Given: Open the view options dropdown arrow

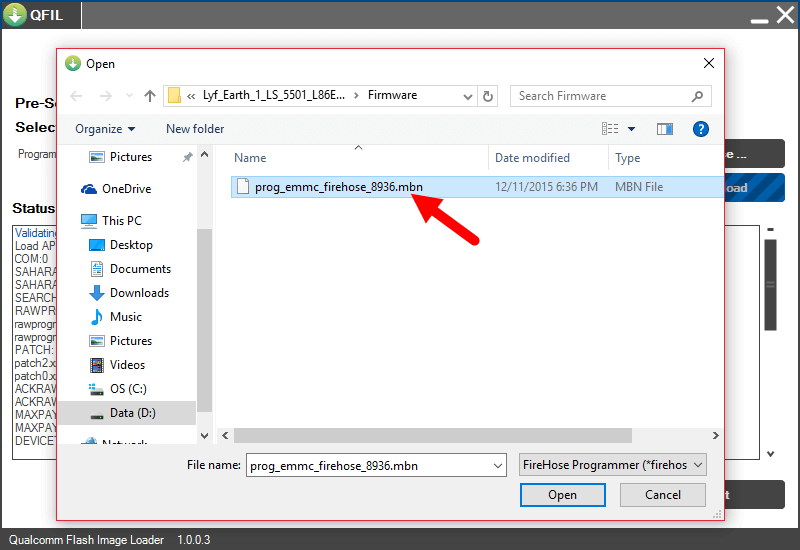Looking at the screenshot, I should 631,129.
